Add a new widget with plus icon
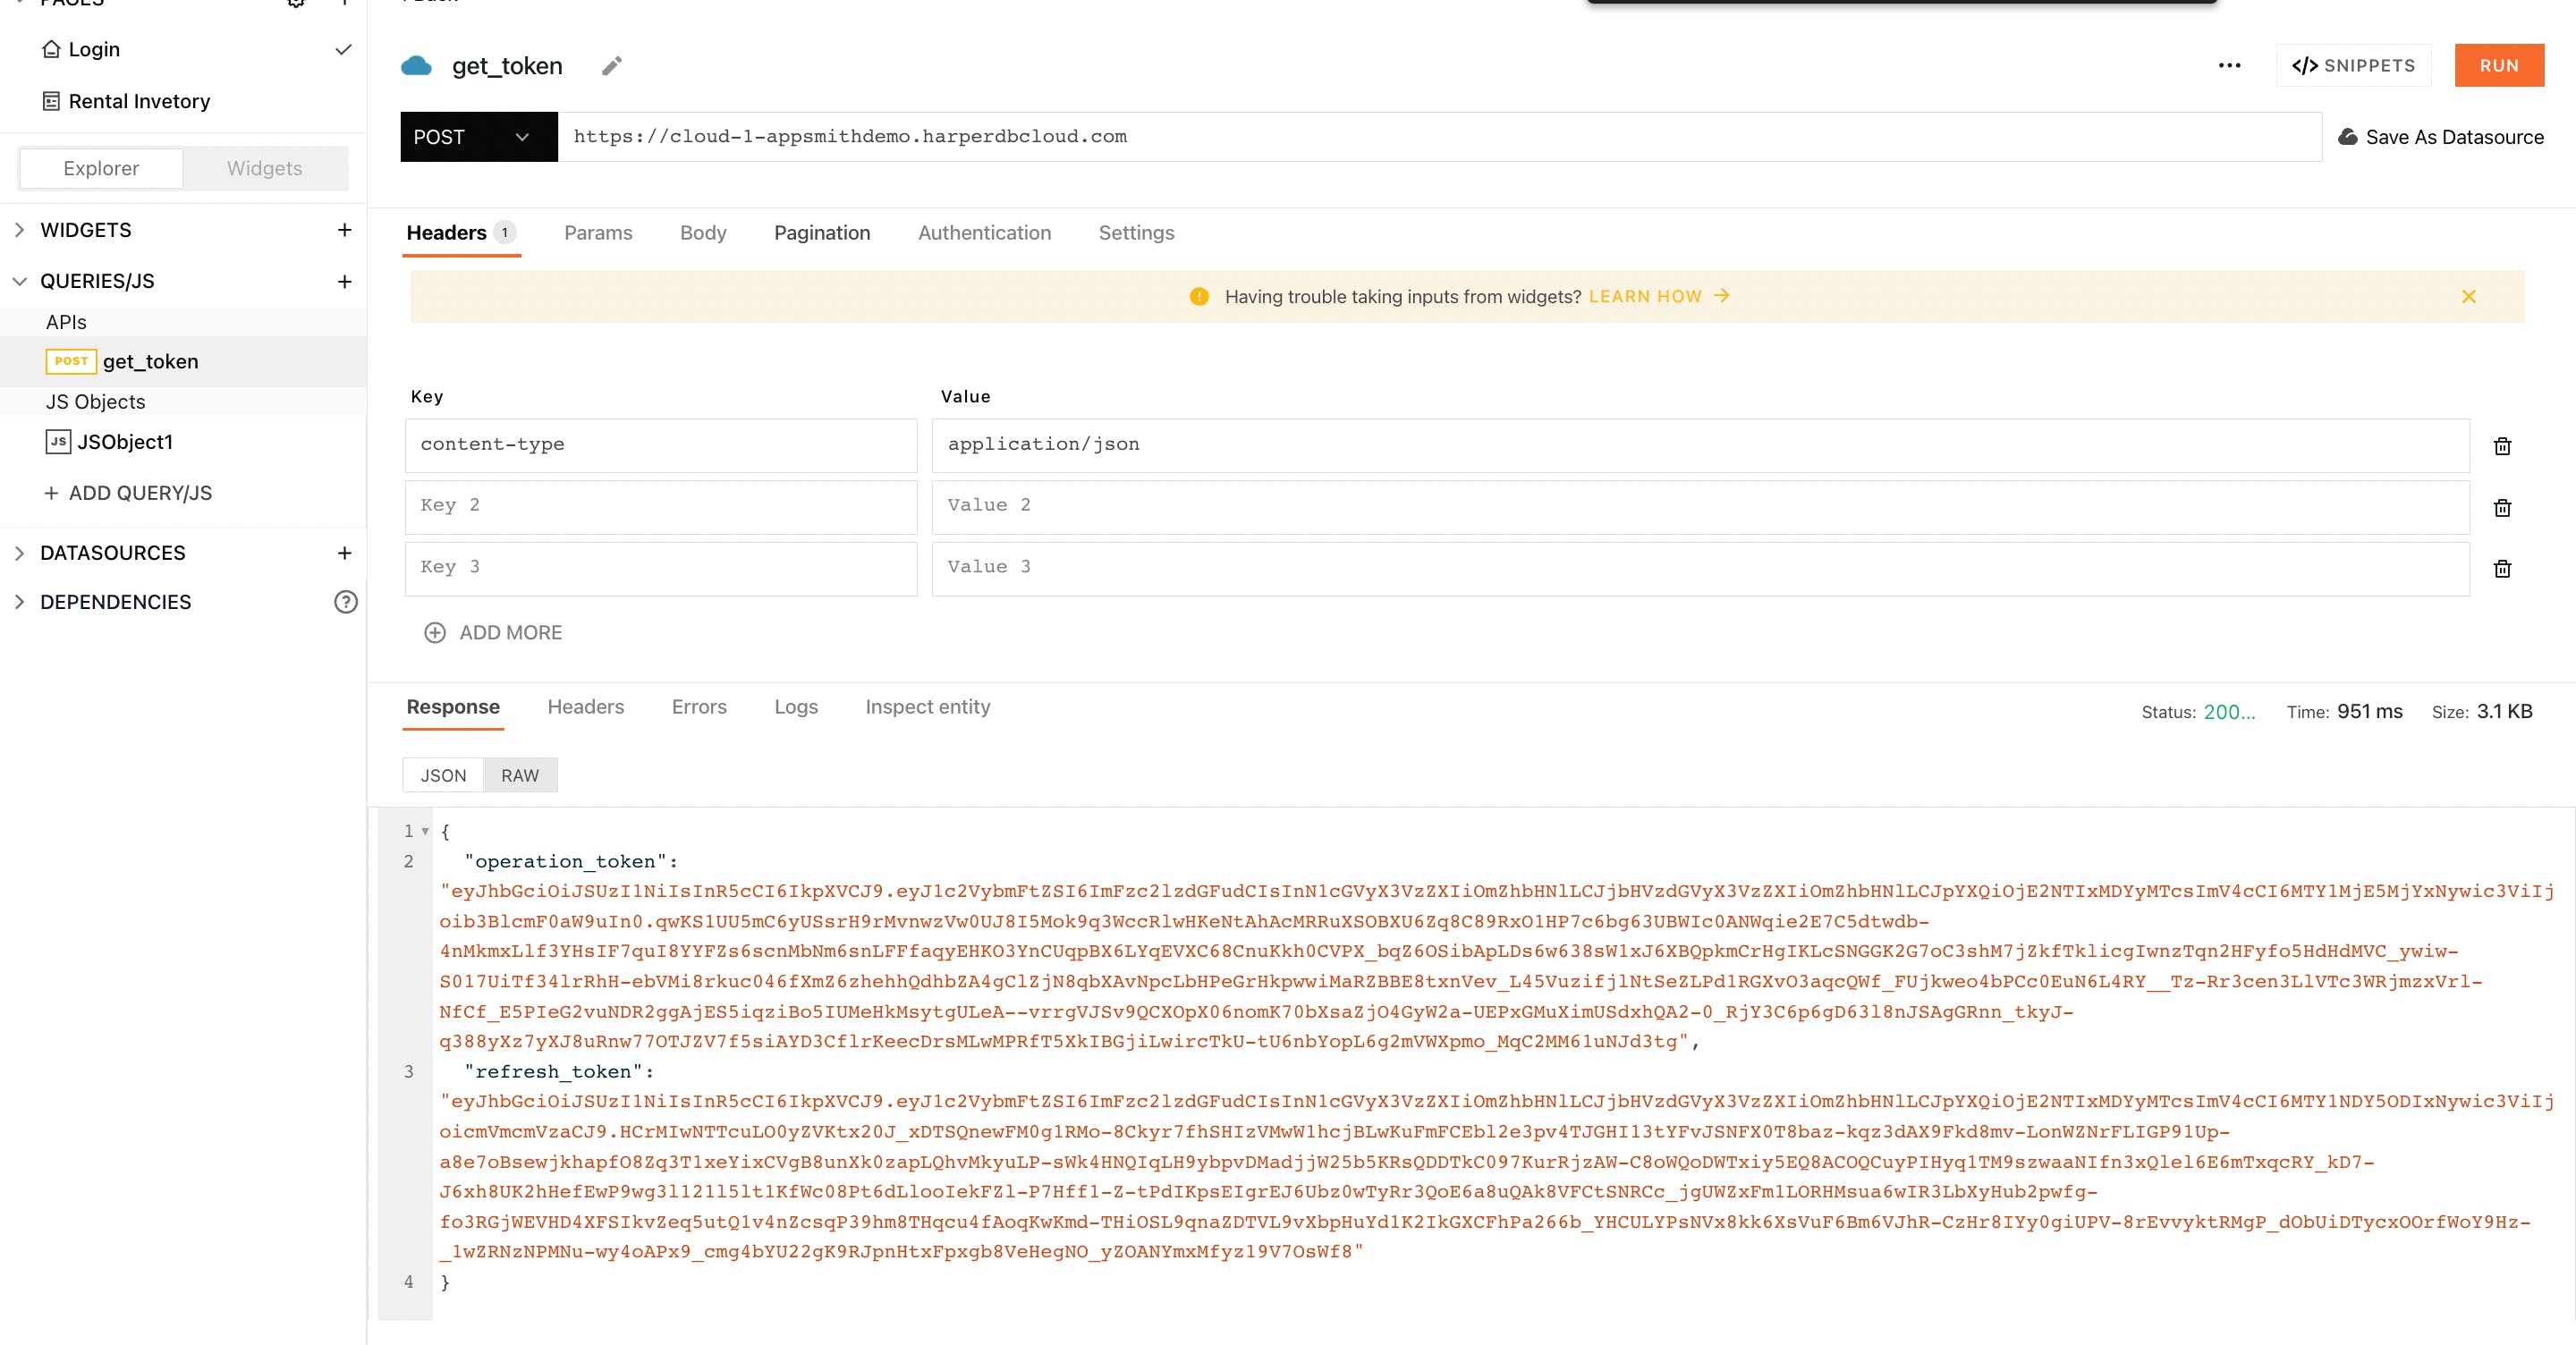The image size is (2576, 1345). point(344,230)
